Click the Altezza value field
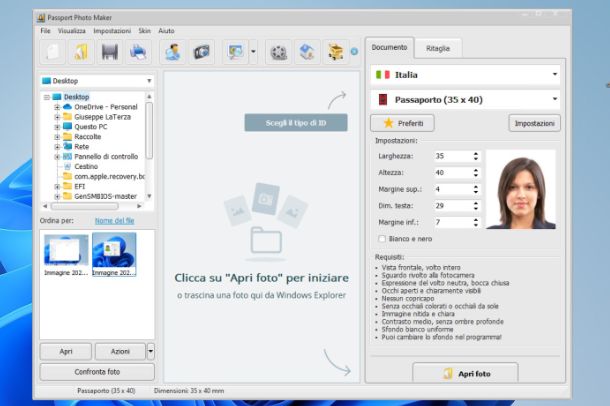 [453, 173]
